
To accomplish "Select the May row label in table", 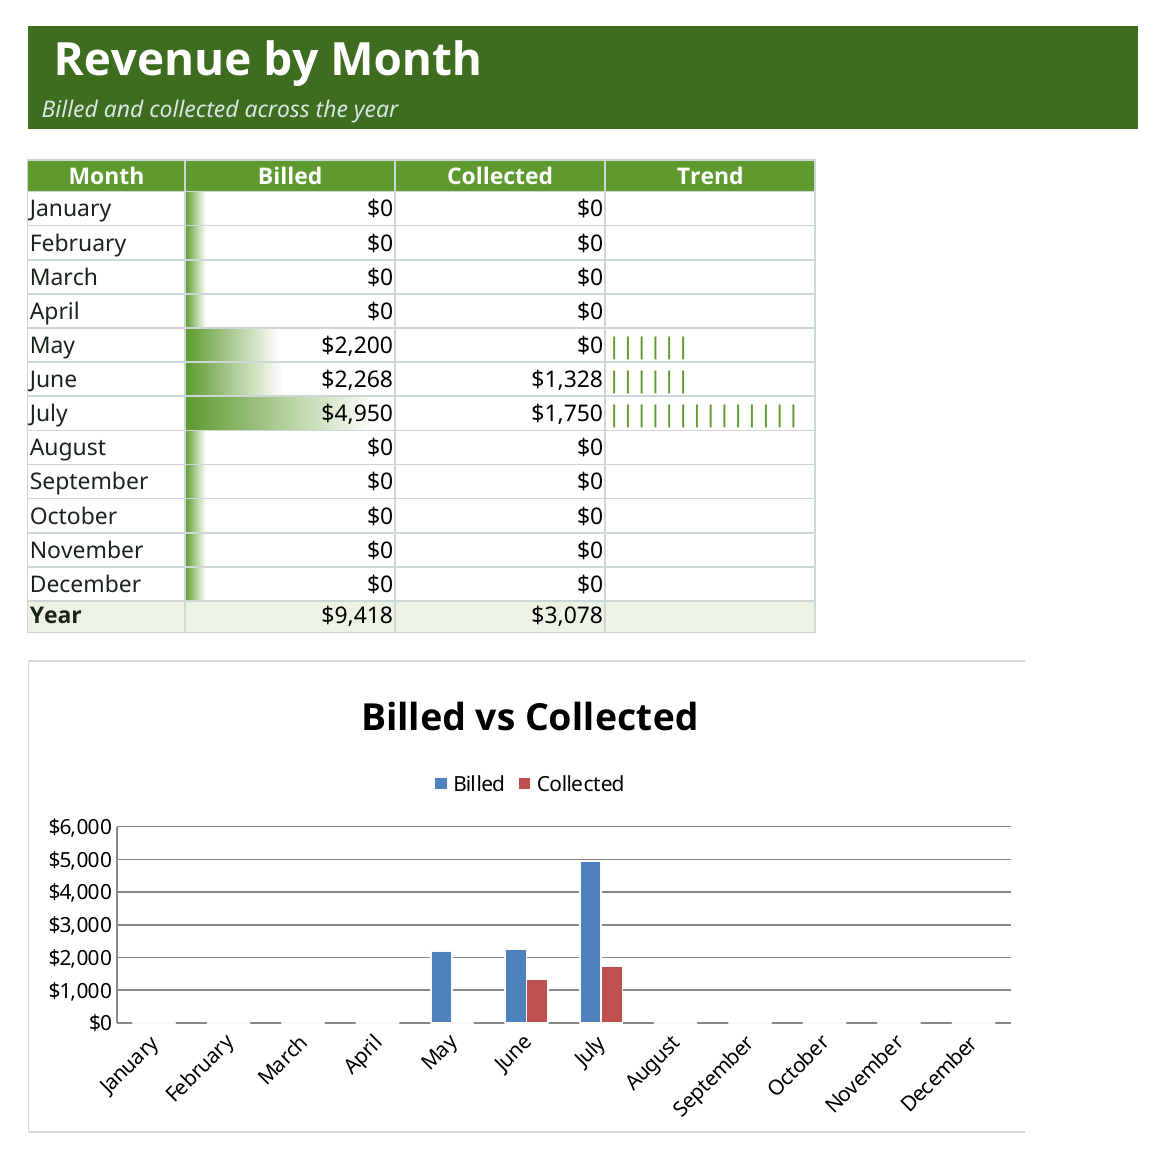I will pos(52,345).
